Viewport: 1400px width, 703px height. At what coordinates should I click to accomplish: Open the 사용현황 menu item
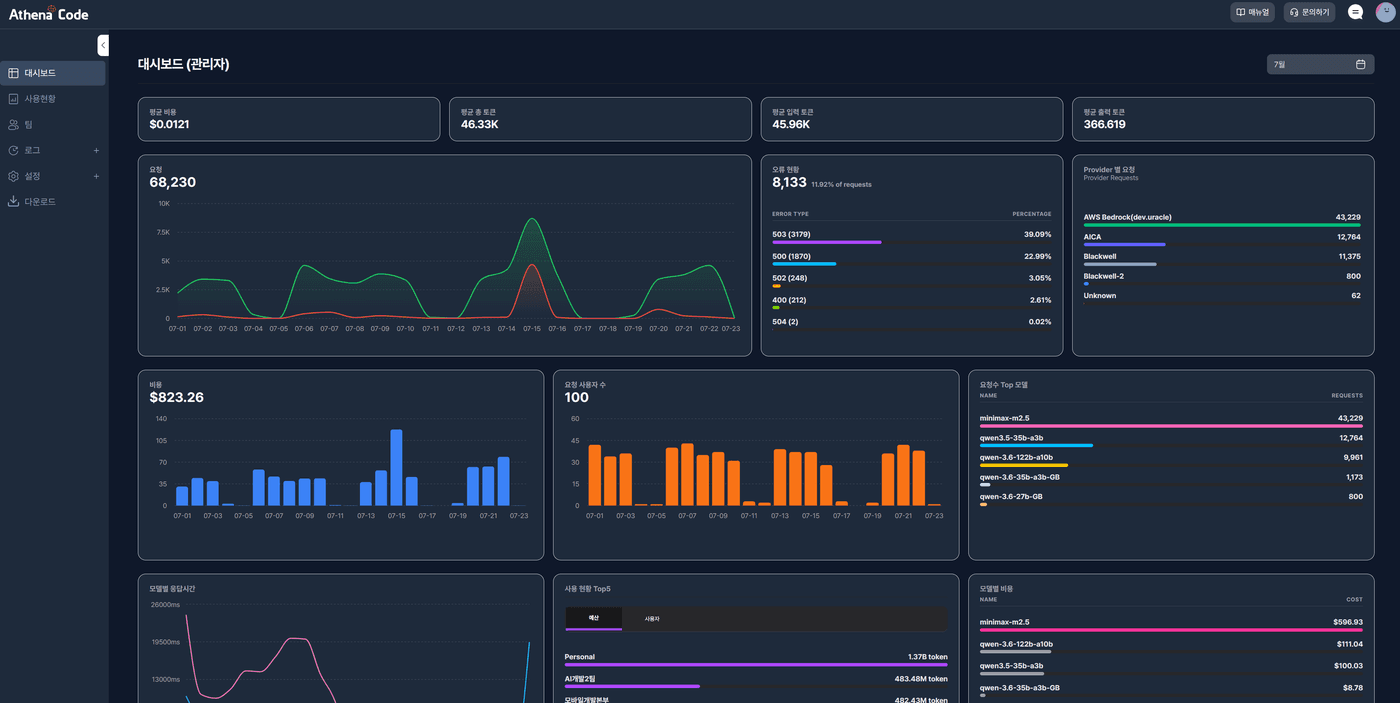coord(52,99)
